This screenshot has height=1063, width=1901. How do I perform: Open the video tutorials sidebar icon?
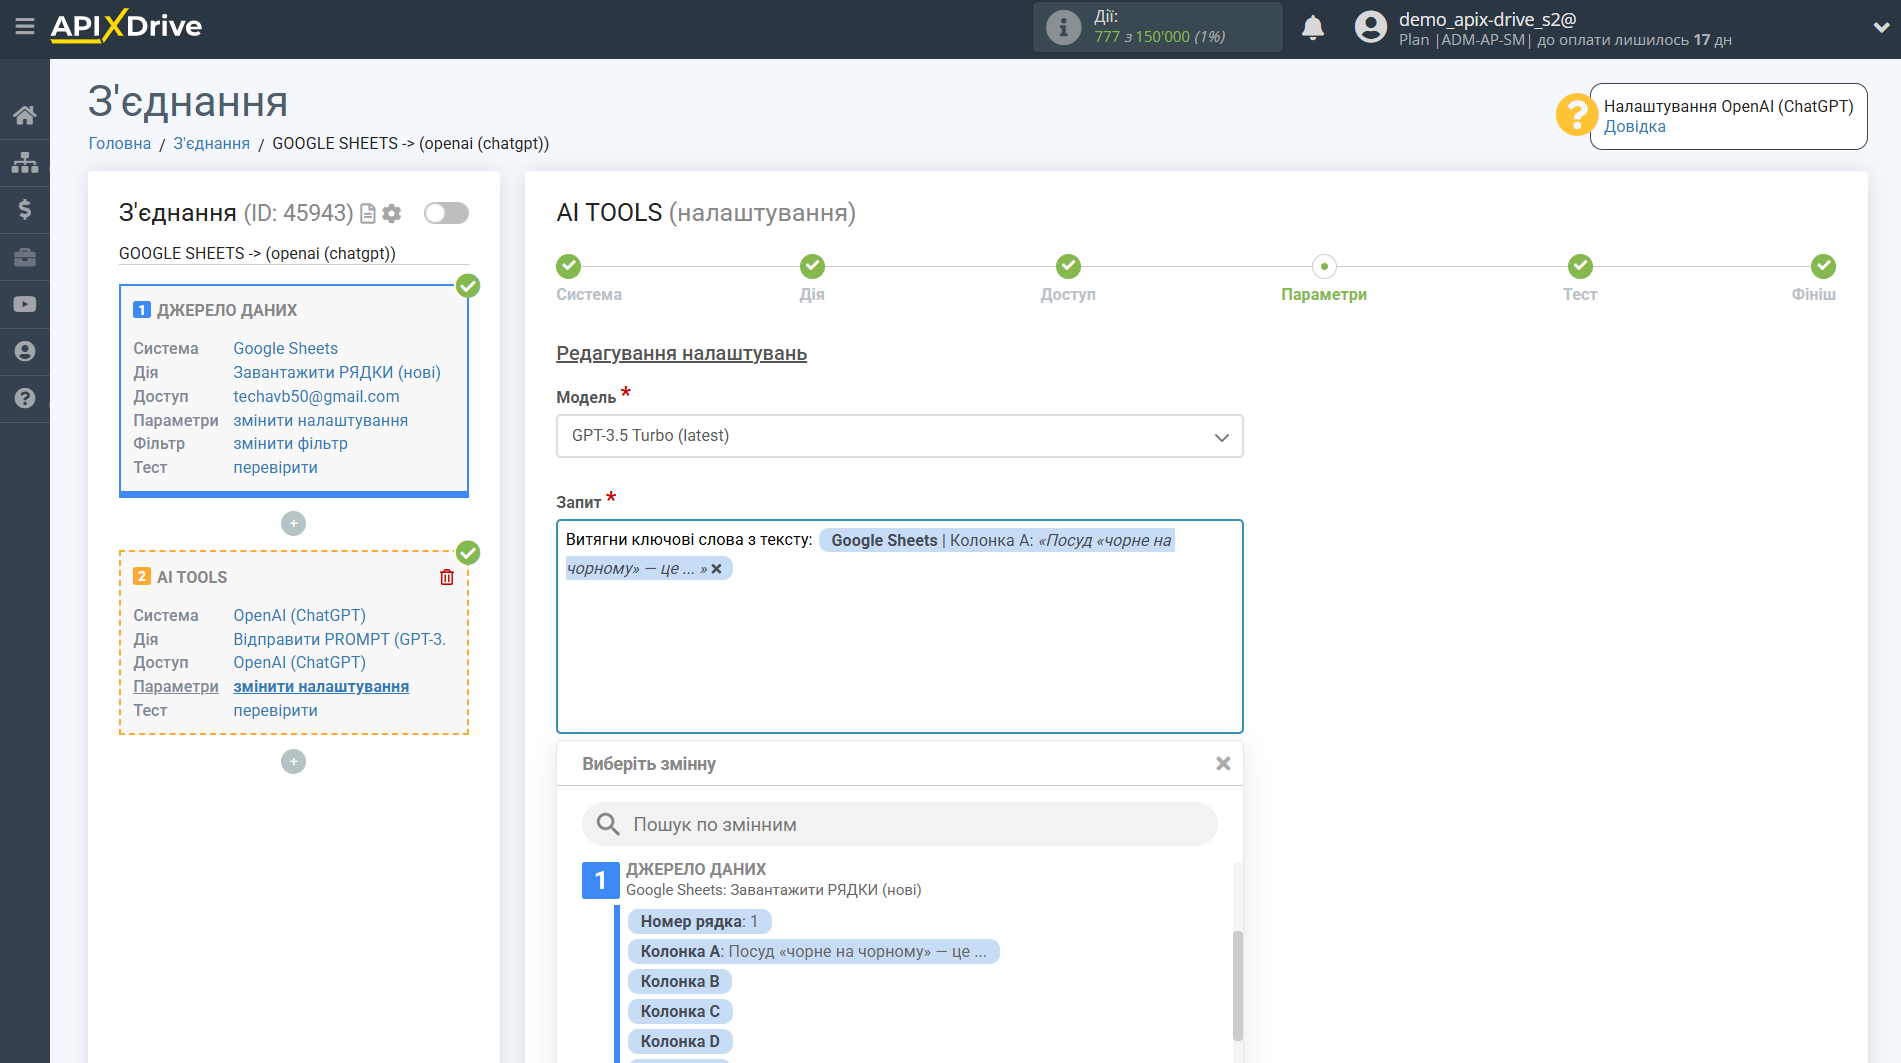pos(25,304)
